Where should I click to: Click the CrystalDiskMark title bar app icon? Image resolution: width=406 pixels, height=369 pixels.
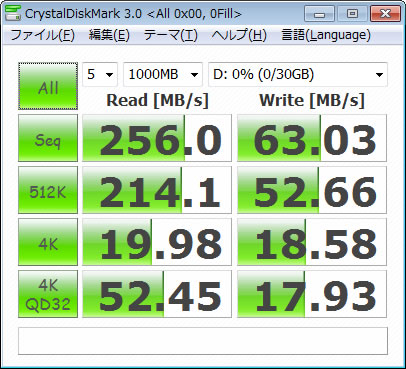click(13, 13)
